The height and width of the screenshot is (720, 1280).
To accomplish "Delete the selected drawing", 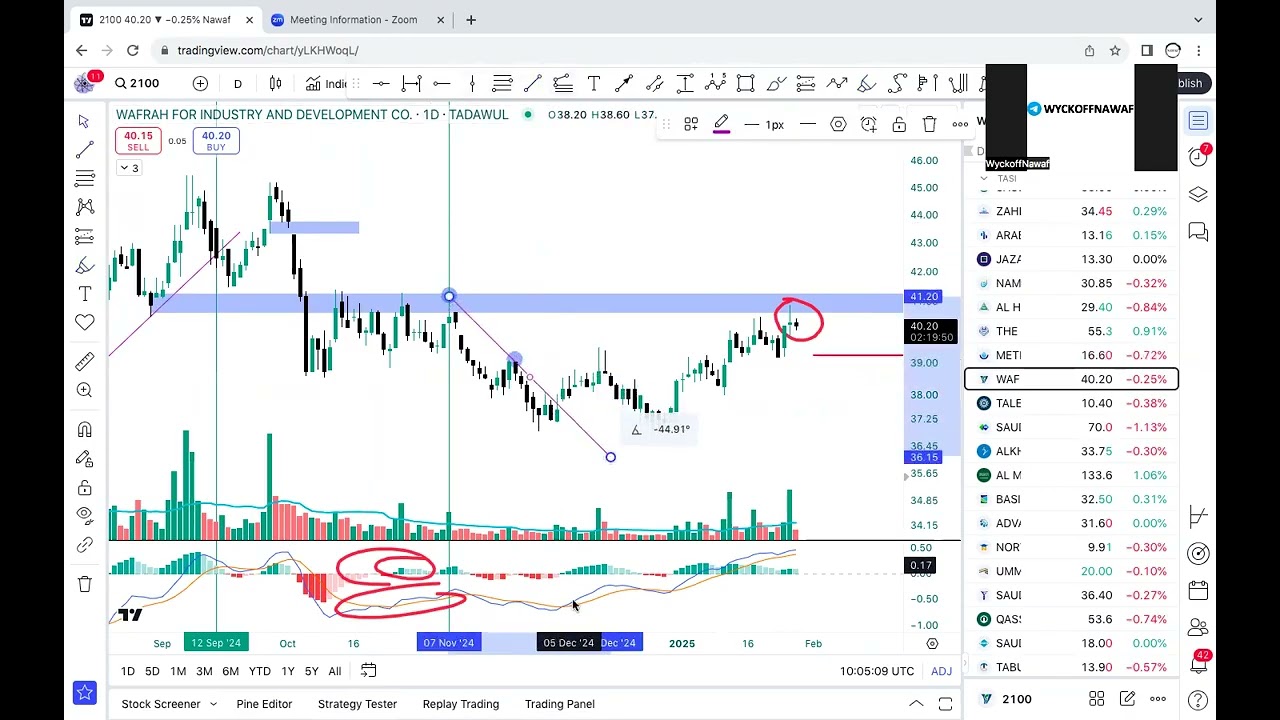I will pos(929,125).
